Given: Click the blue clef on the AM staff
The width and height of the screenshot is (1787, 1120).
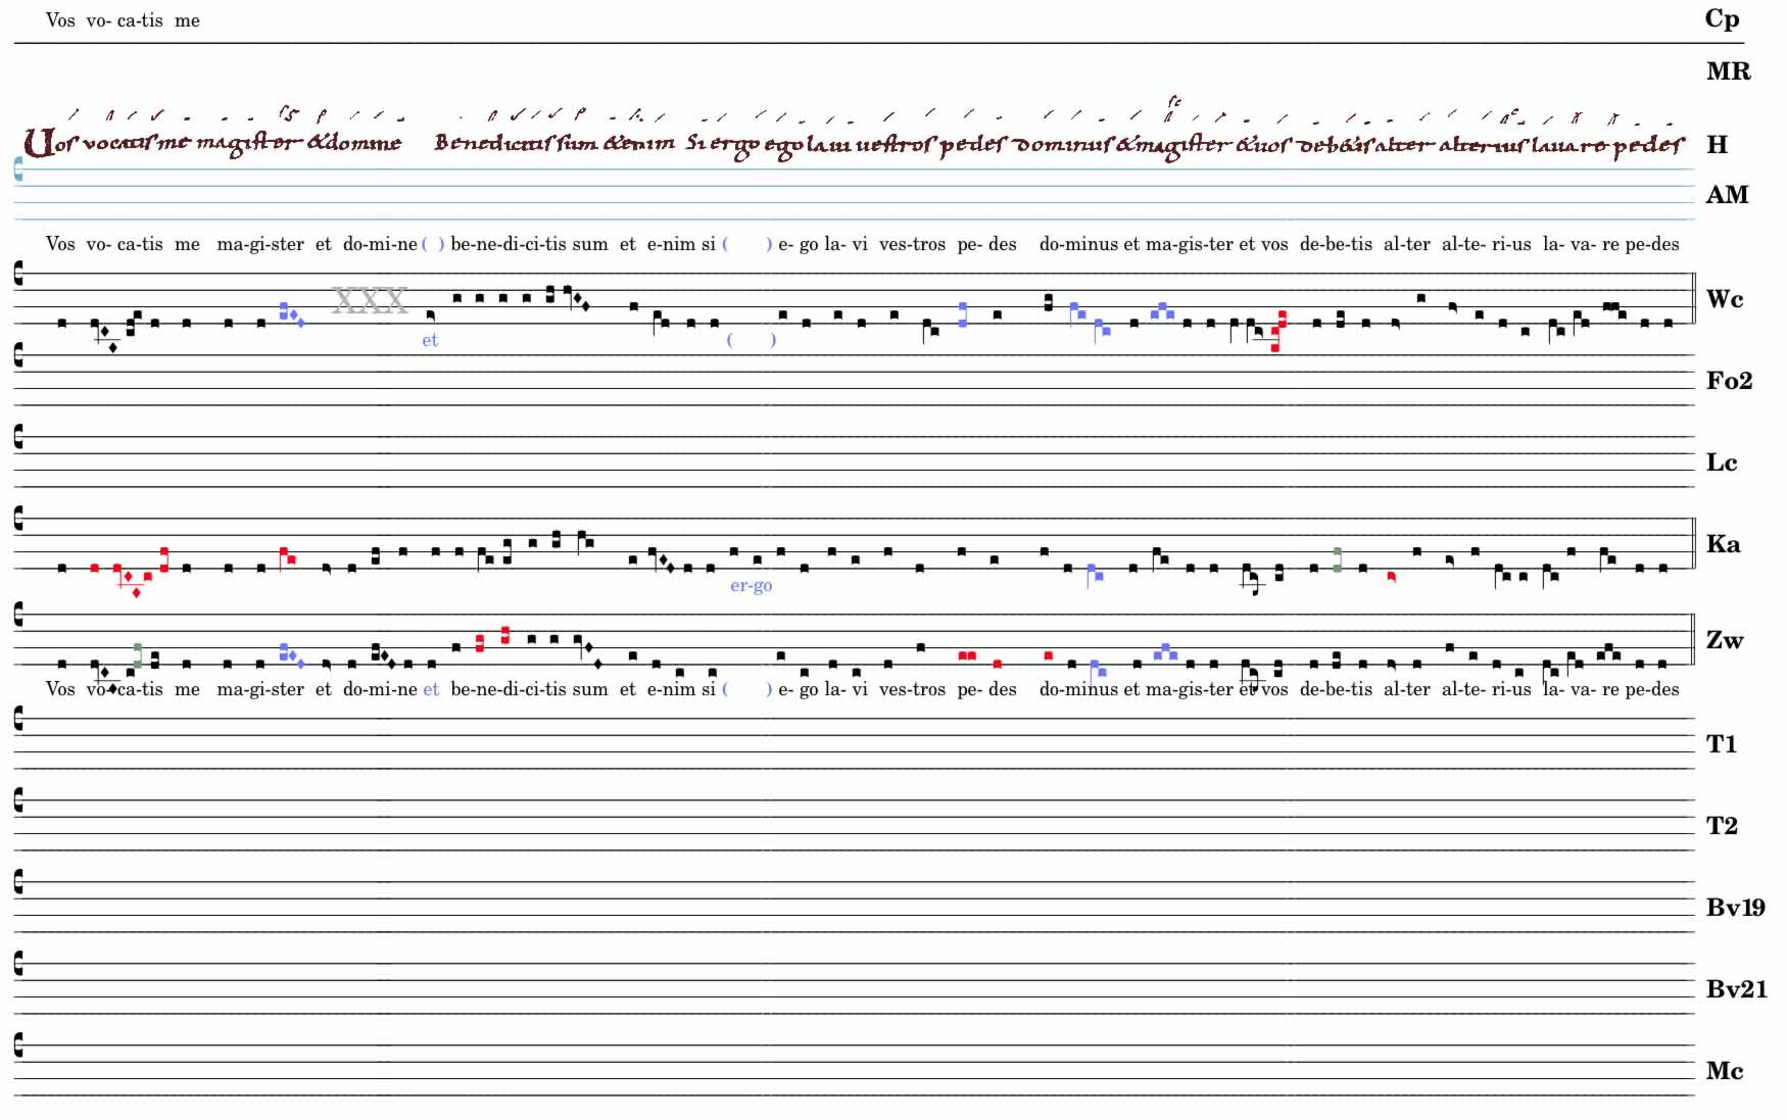Looking at the screenshot, I should (x=19, y=170).
